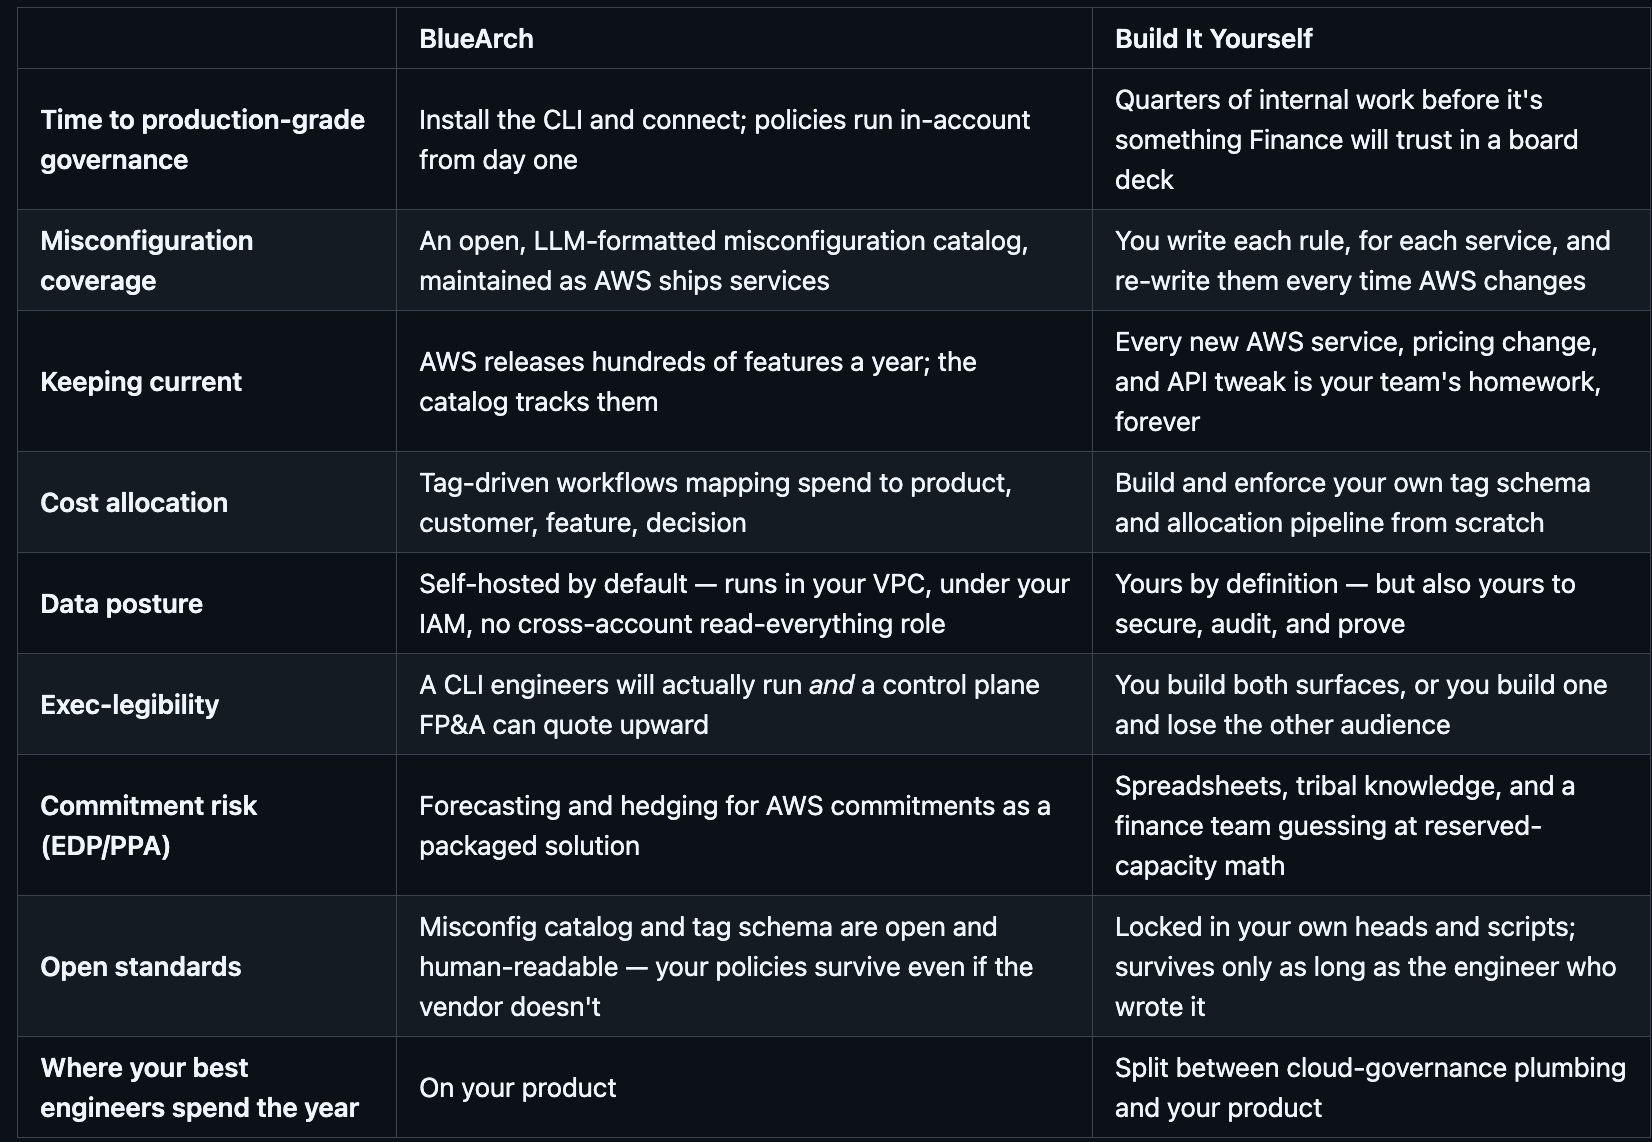Click the 'Self-hosted by default' cell text
This screenshot has width=1652, height=1142.
(744, 603)
